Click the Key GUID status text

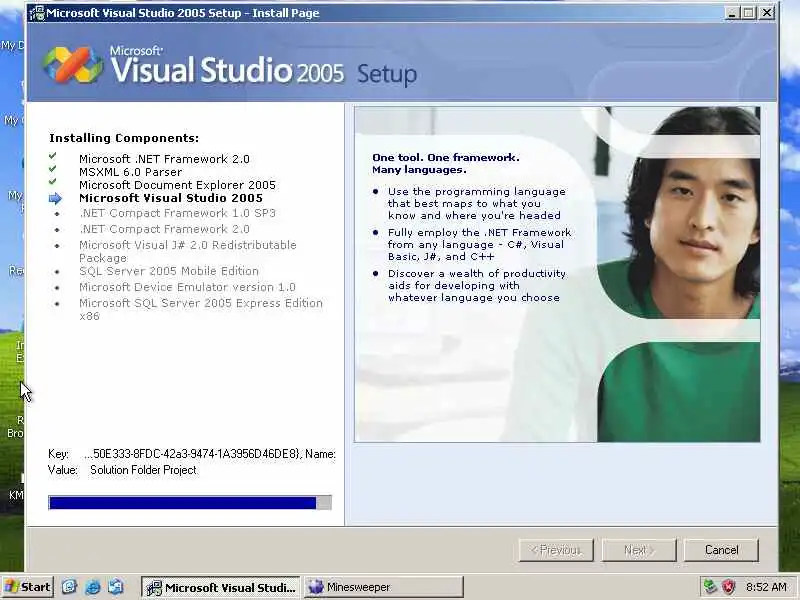209,454
